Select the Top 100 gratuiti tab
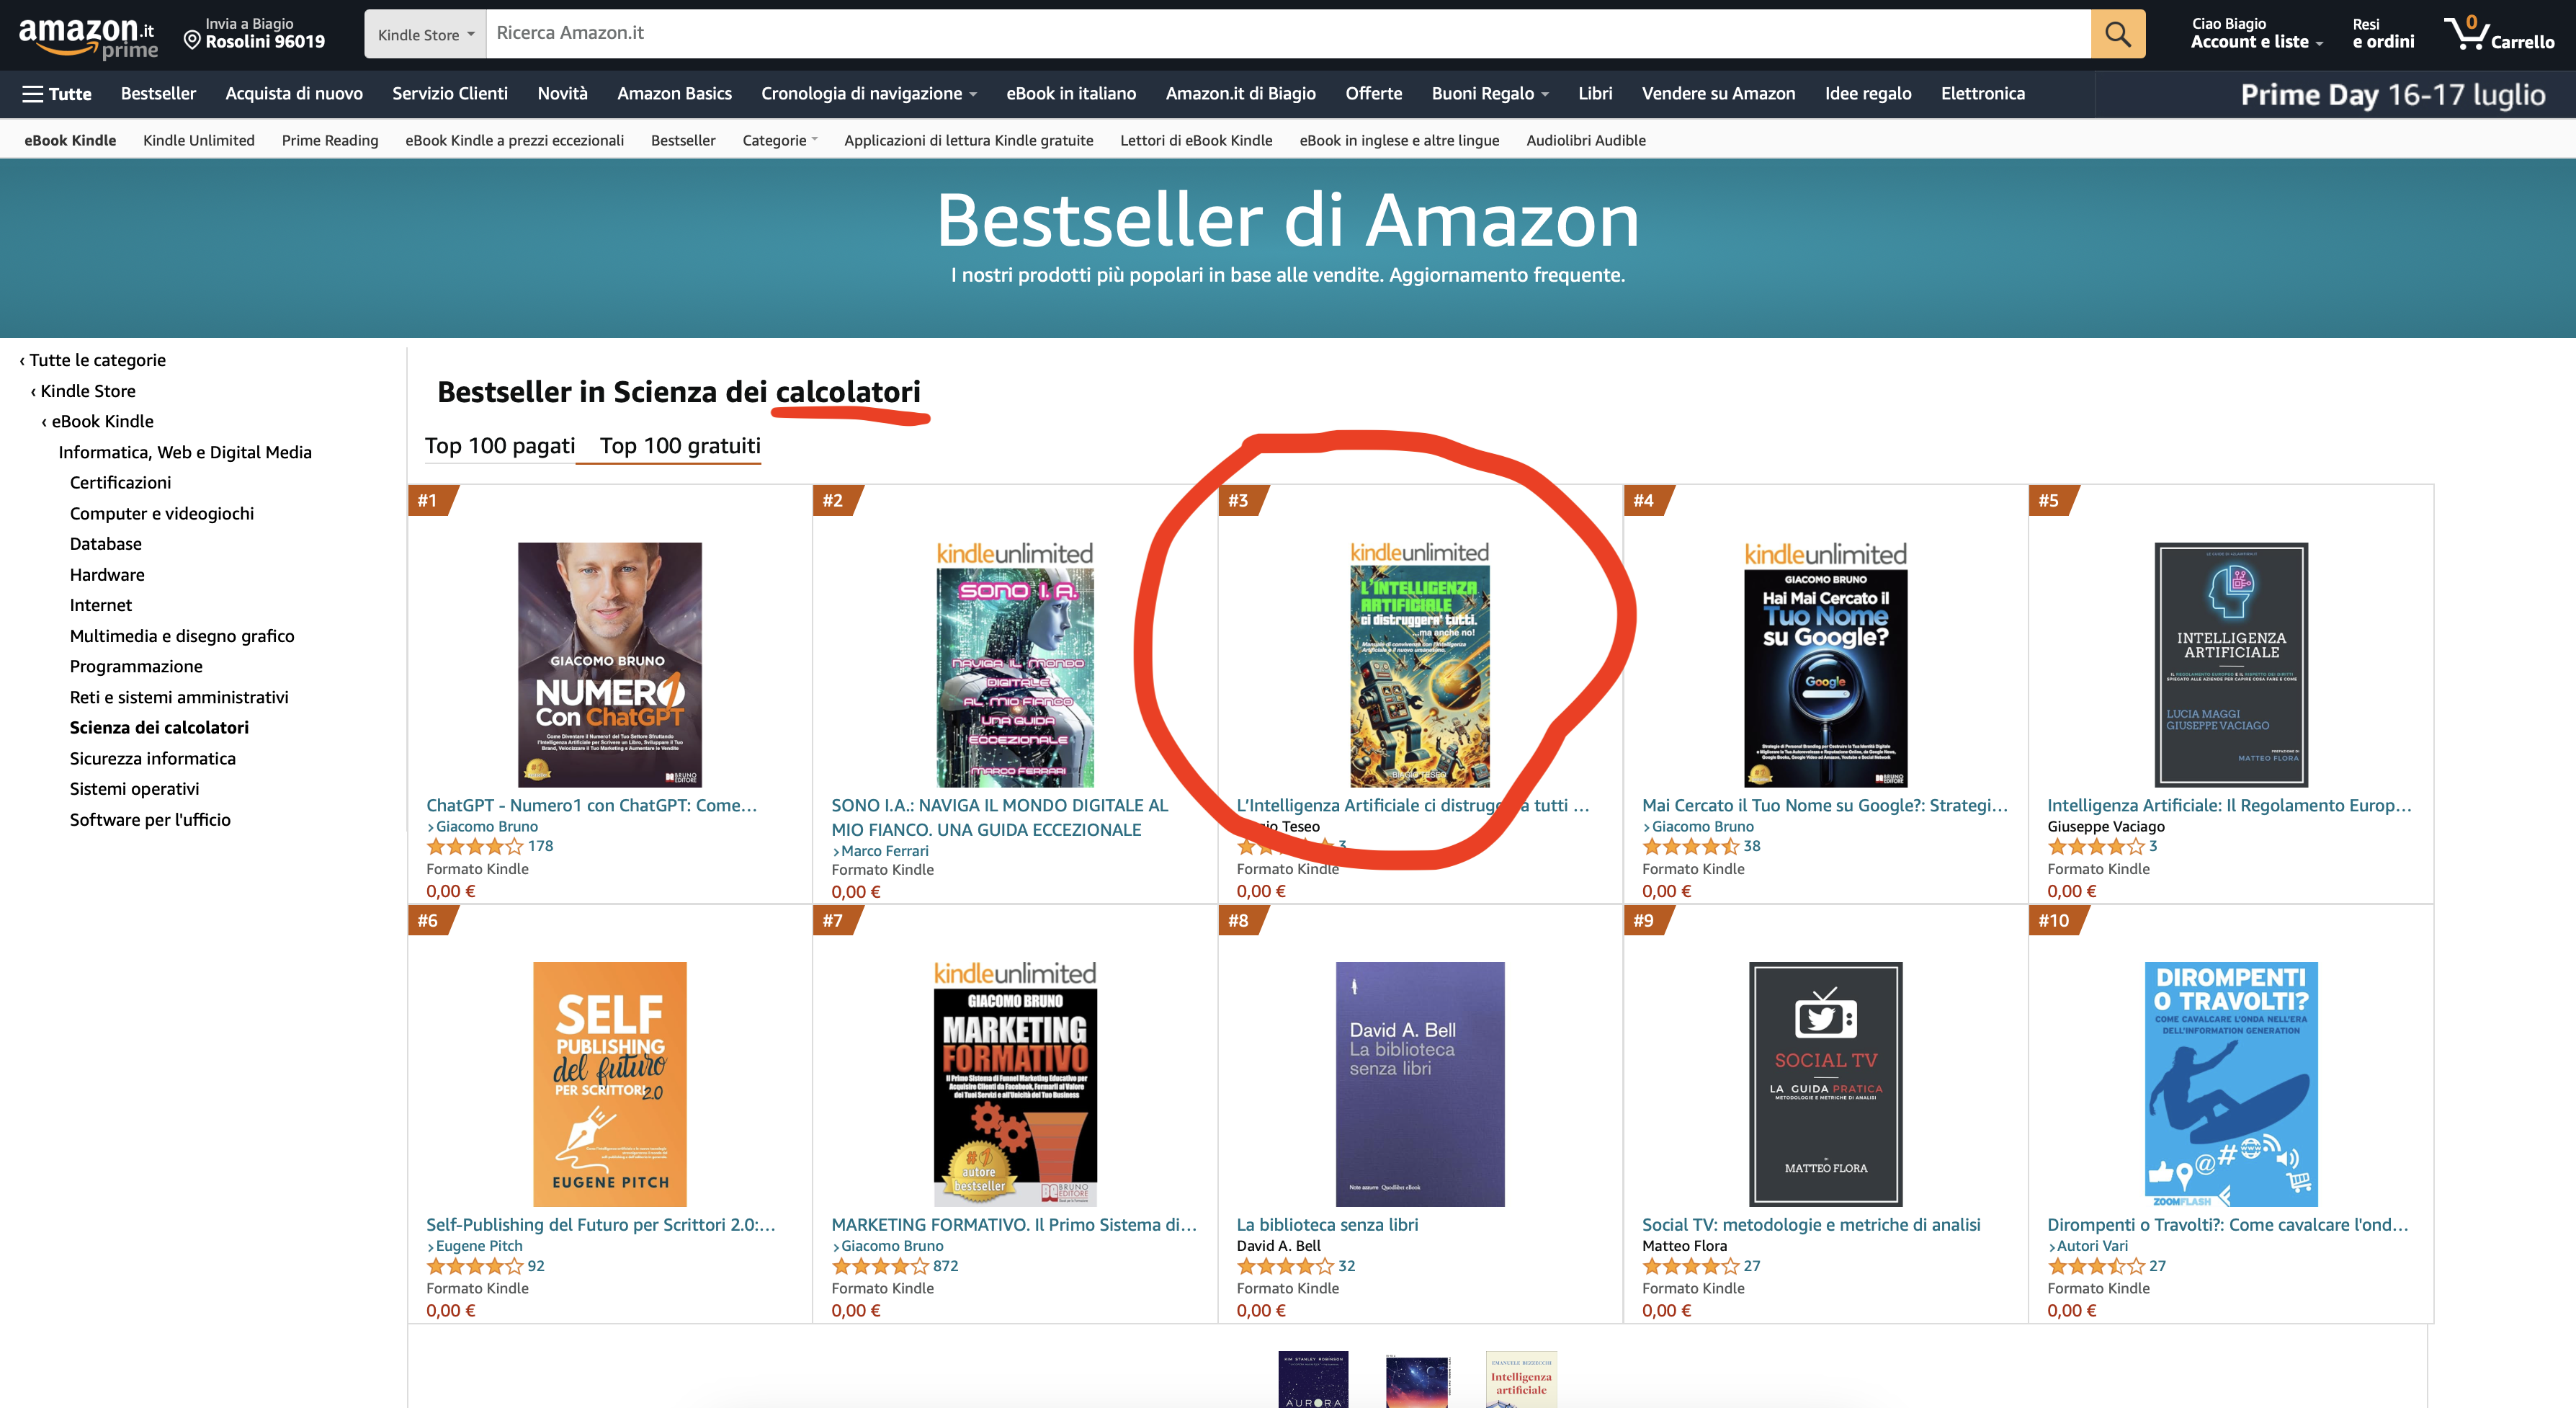The width and height of the screenshot is (2576, 1408). (x=680, y=446)
